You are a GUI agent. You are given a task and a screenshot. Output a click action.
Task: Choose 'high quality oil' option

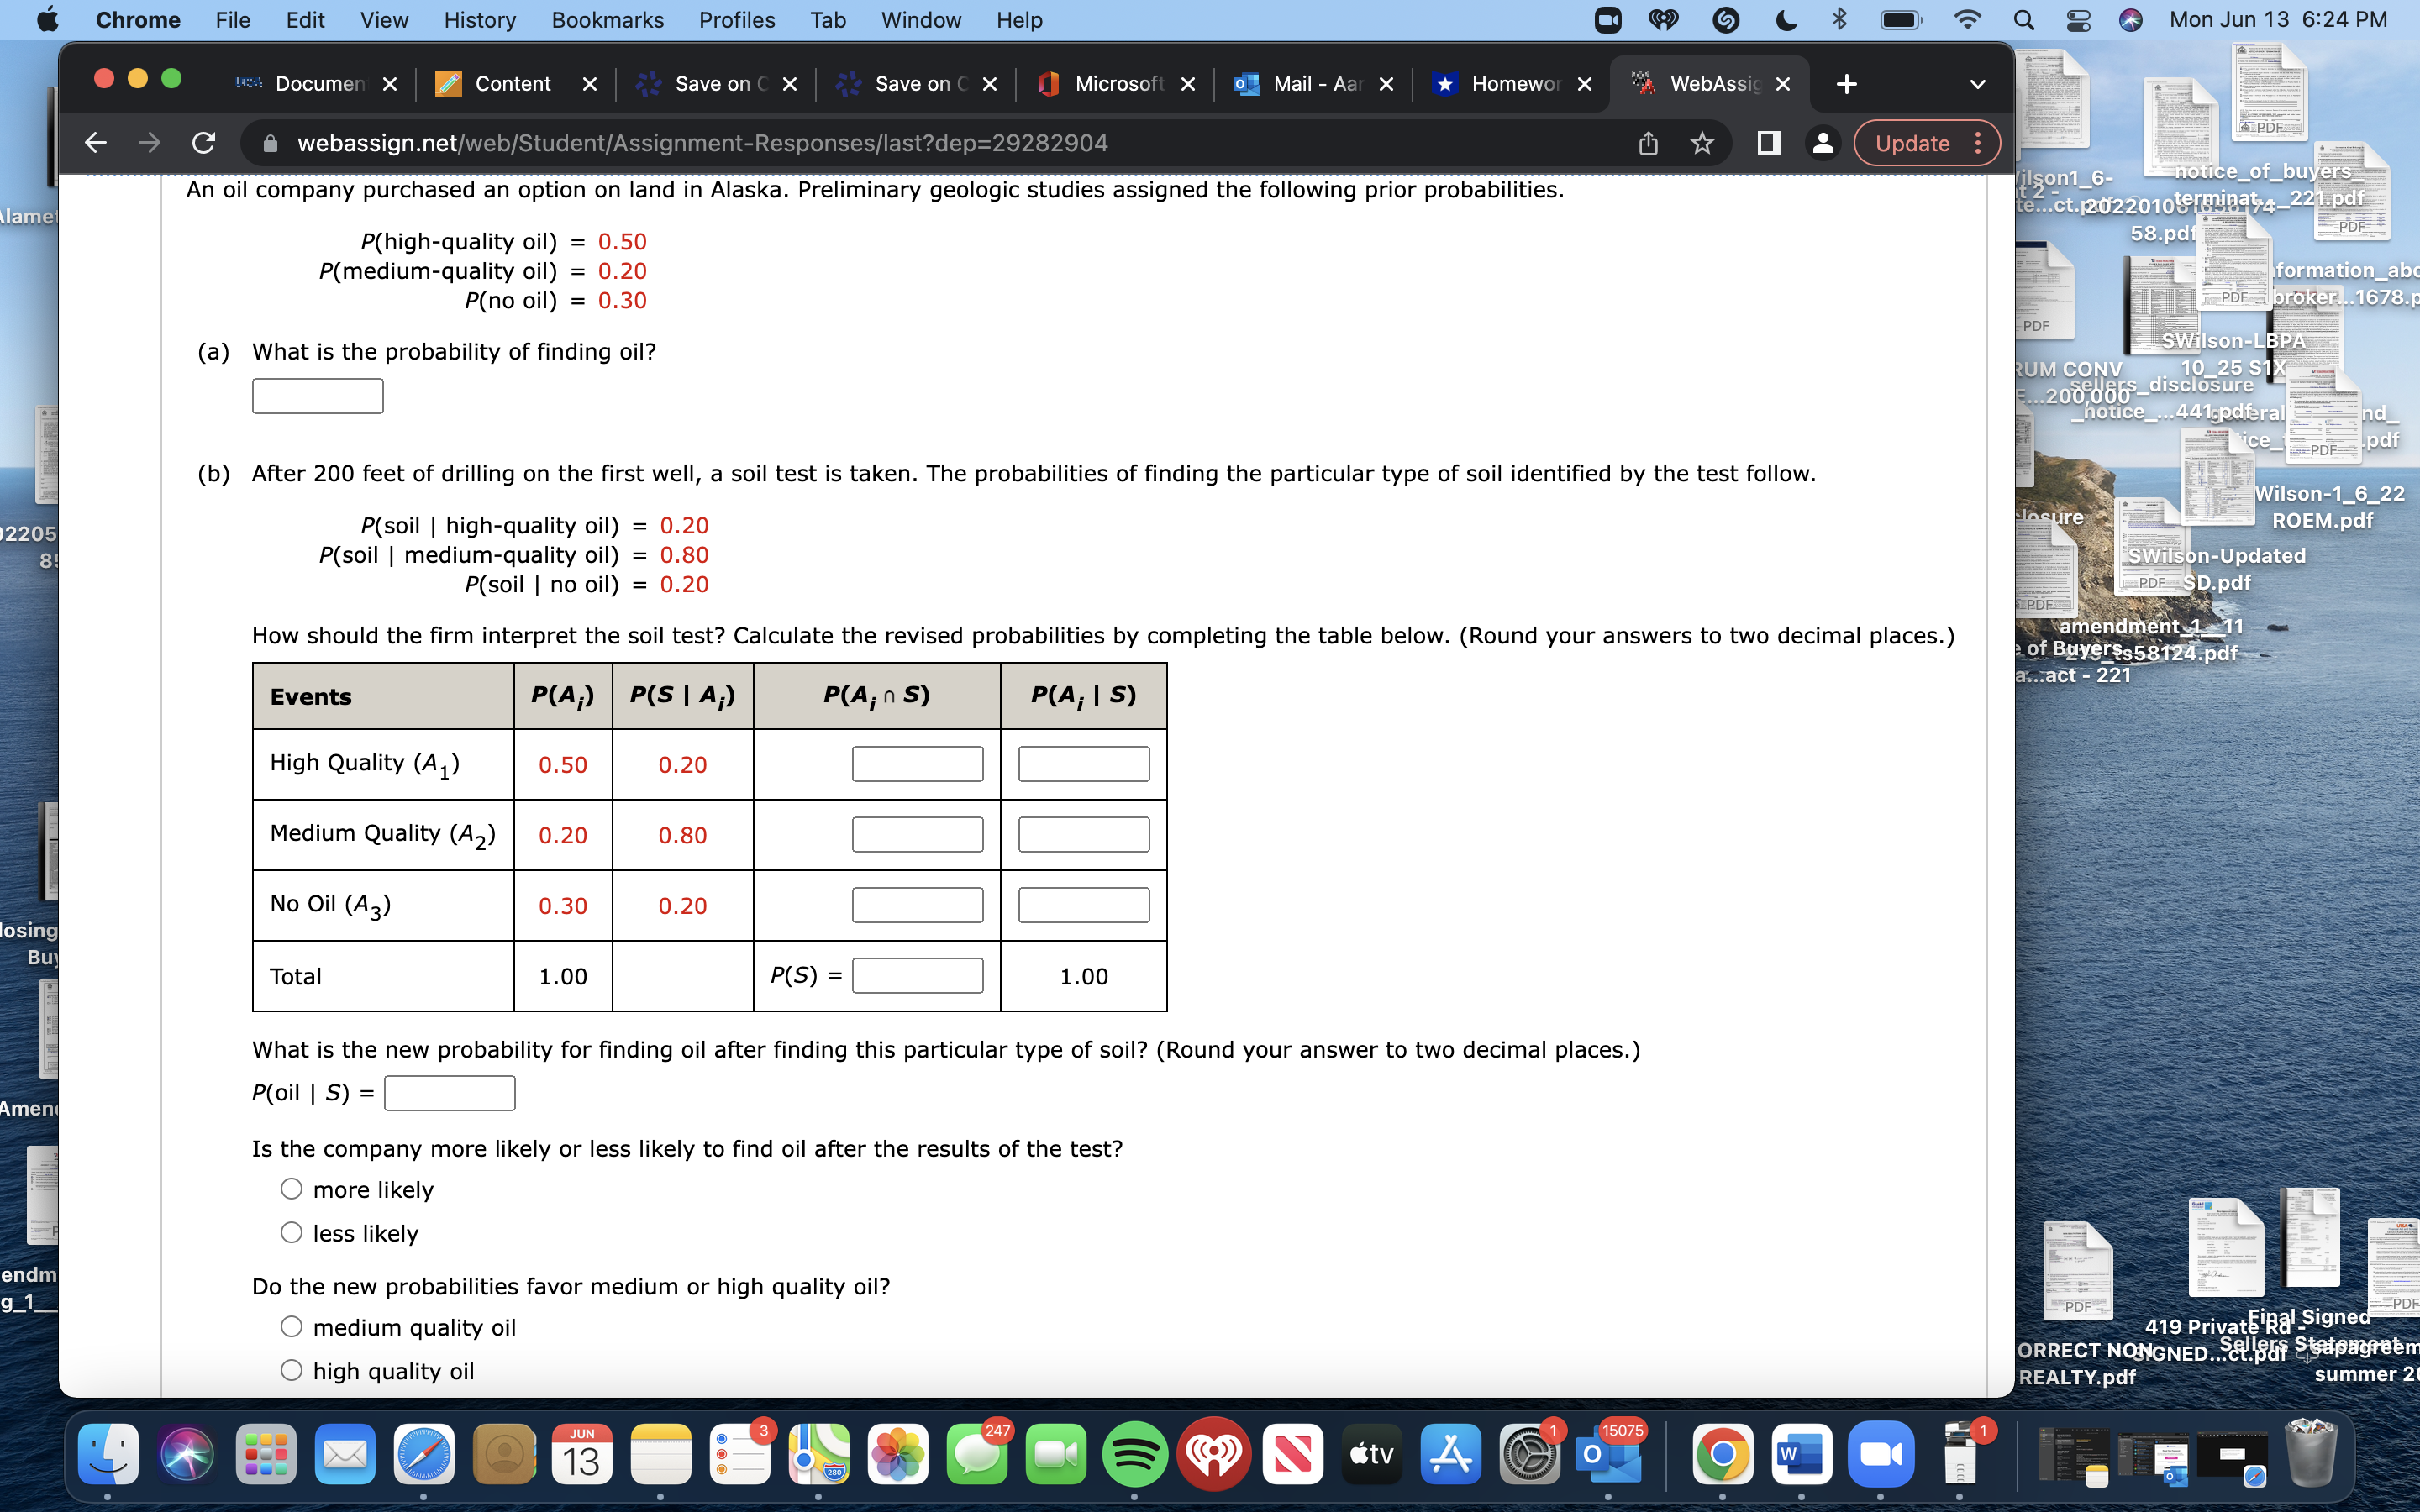pos(290,1369)
